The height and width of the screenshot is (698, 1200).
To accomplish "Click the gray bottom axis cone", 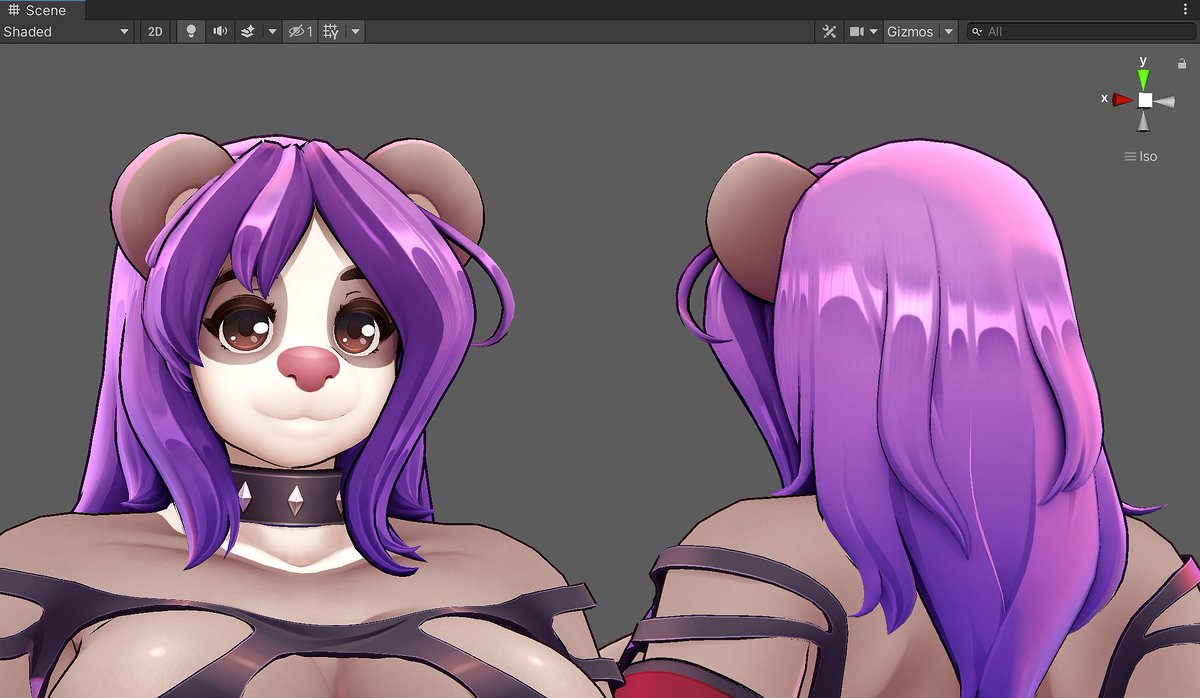I will [x=1144, y=121].
